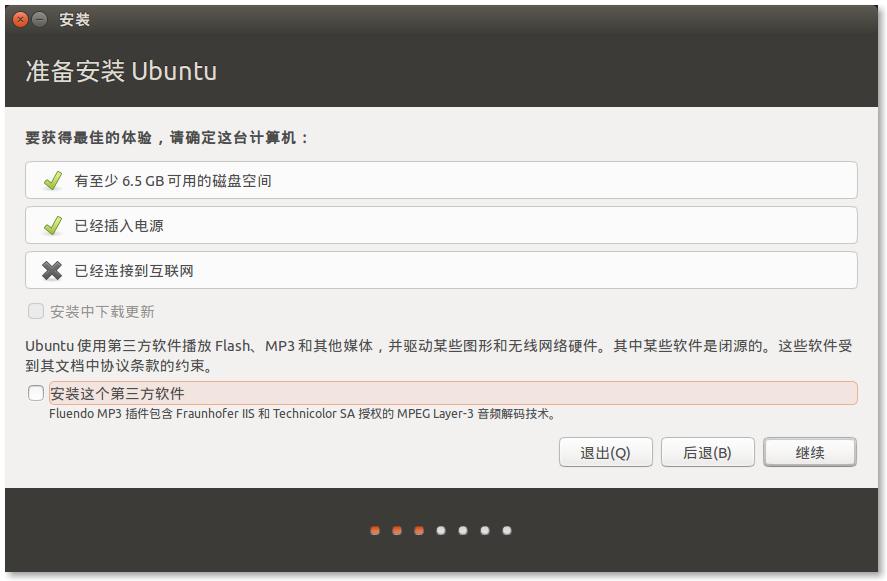Select the 已经插入电源 requirement row
The image size is (887, 581).
point(440,226)
